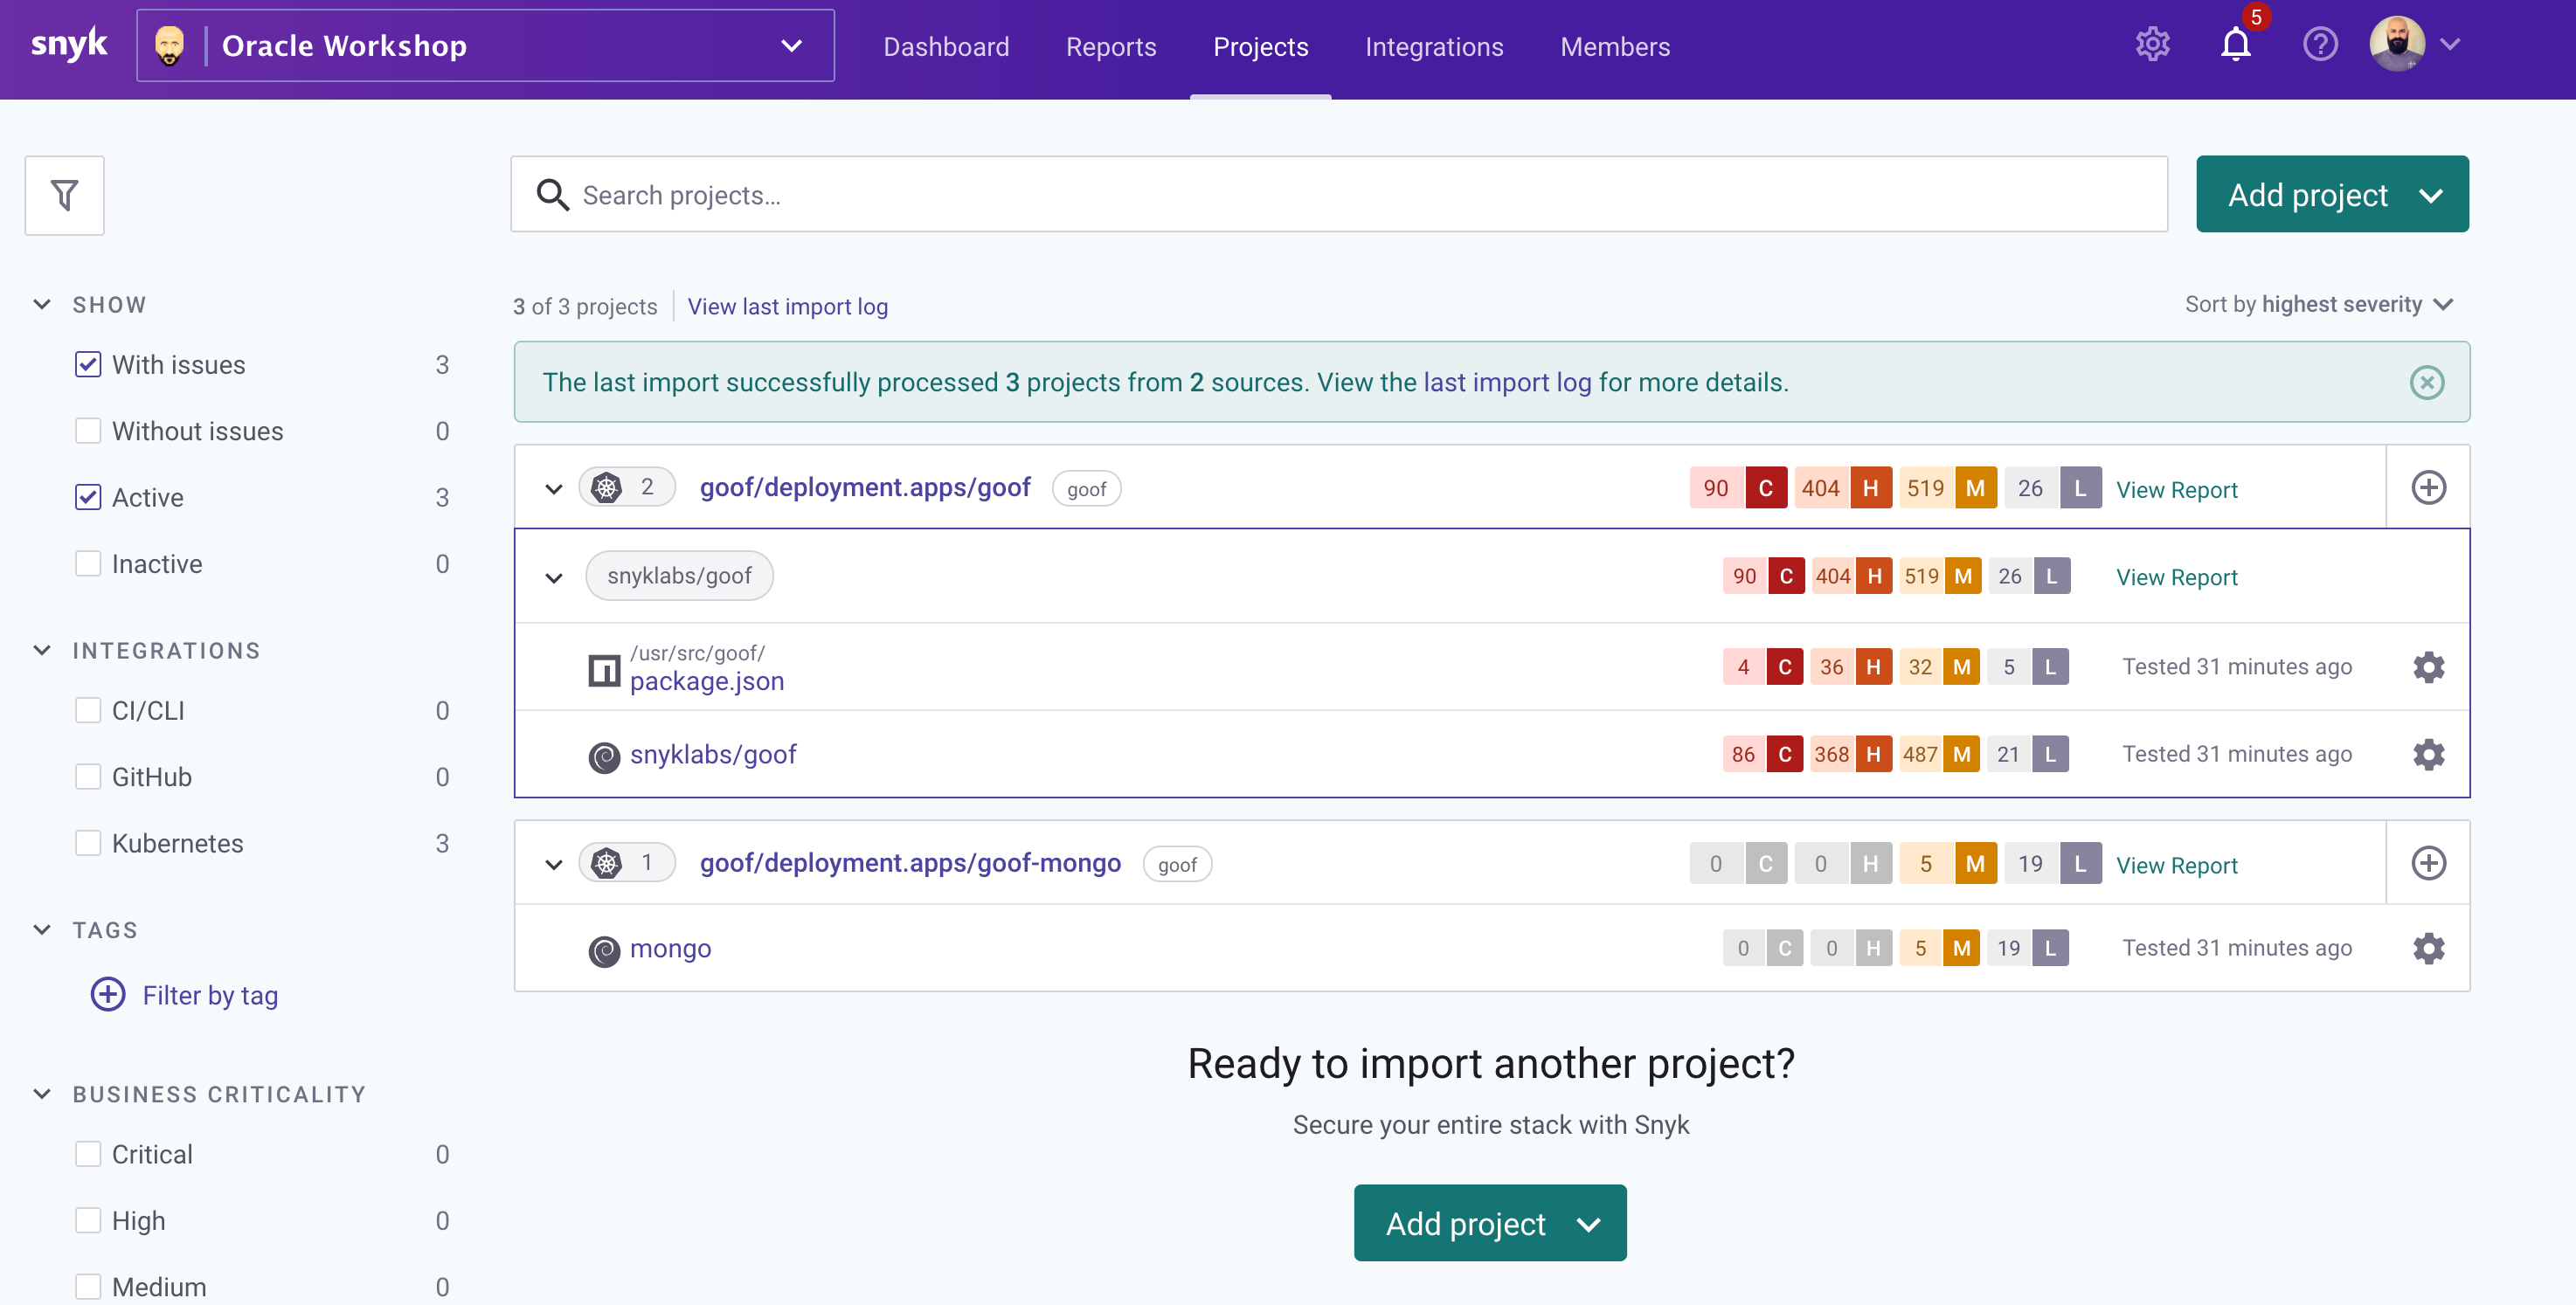
Task: Click Critical severity badge on goof/deployment.apps/goof
Action: click(1738, 488)
